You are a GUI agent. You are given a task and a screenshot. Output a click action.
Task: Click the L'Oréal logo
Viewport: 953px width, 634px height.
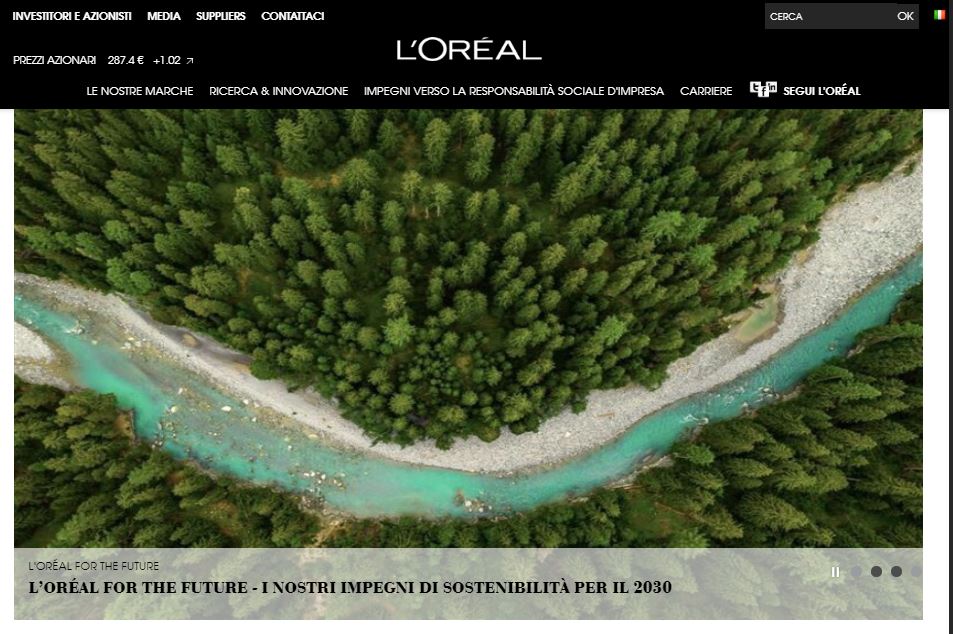469,50
